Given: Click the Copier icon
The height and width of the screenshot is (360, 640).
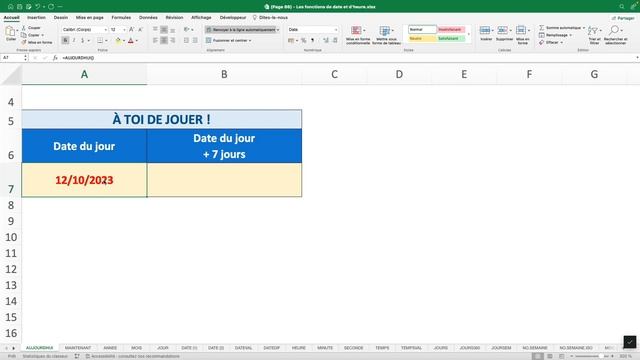Looking at the screenshot, I should coord(24,35).
